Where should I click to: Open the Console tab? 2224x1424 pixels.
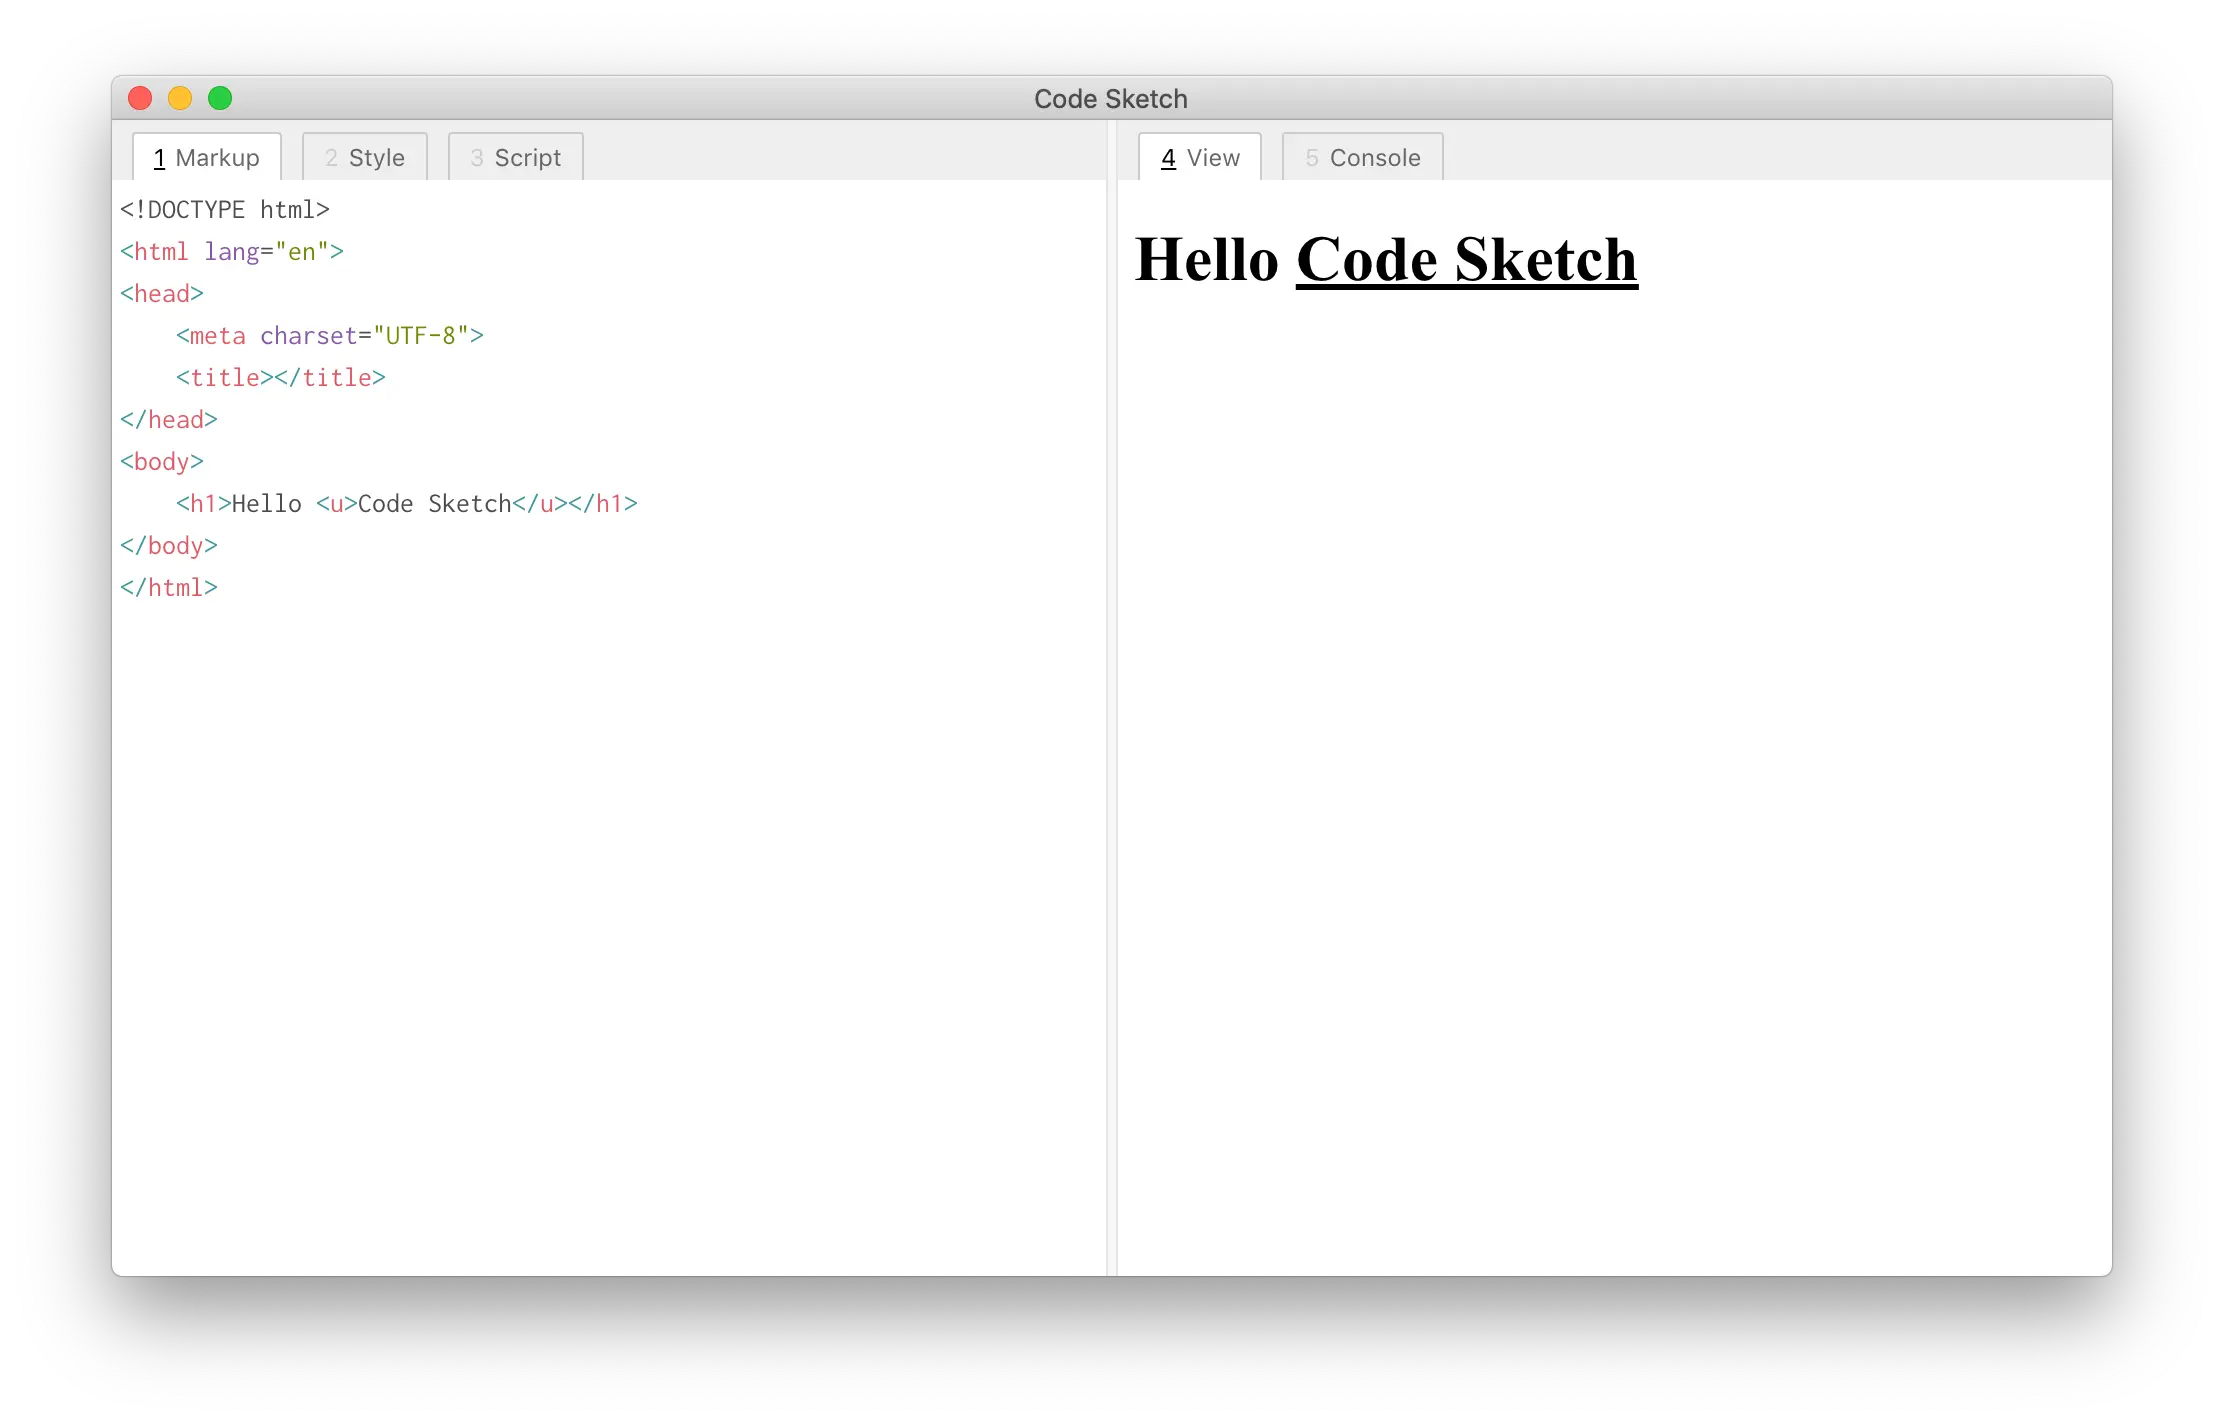pyautogui.click(x=1361, y=157)
